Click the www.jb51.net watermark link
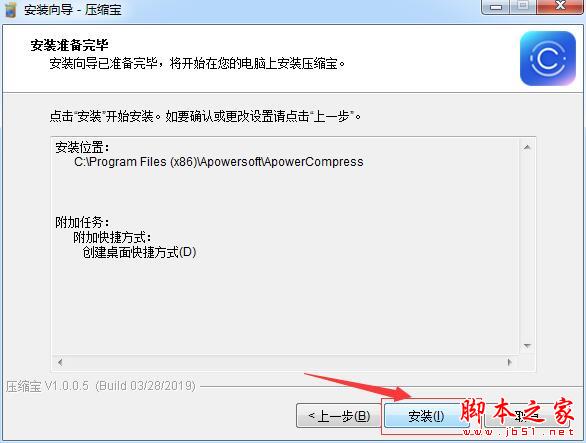 pyautogui.click(x=518, y=432)
